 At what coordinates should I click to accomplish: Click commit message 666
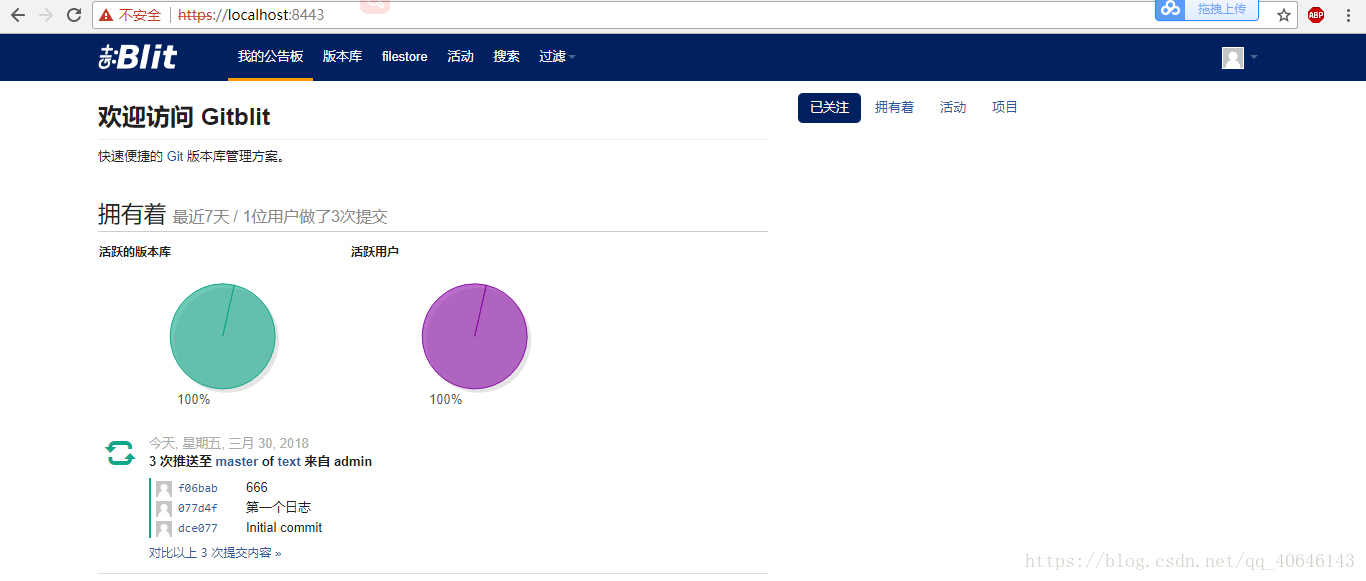pos(257,488)
